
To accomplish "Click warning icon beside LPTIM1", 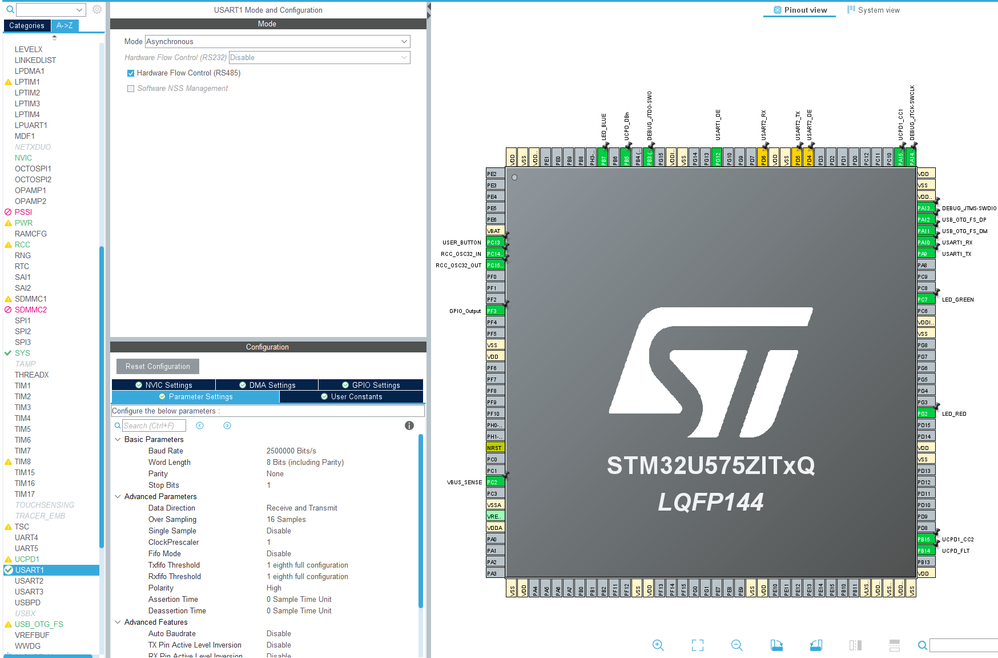I will [8, 82].
